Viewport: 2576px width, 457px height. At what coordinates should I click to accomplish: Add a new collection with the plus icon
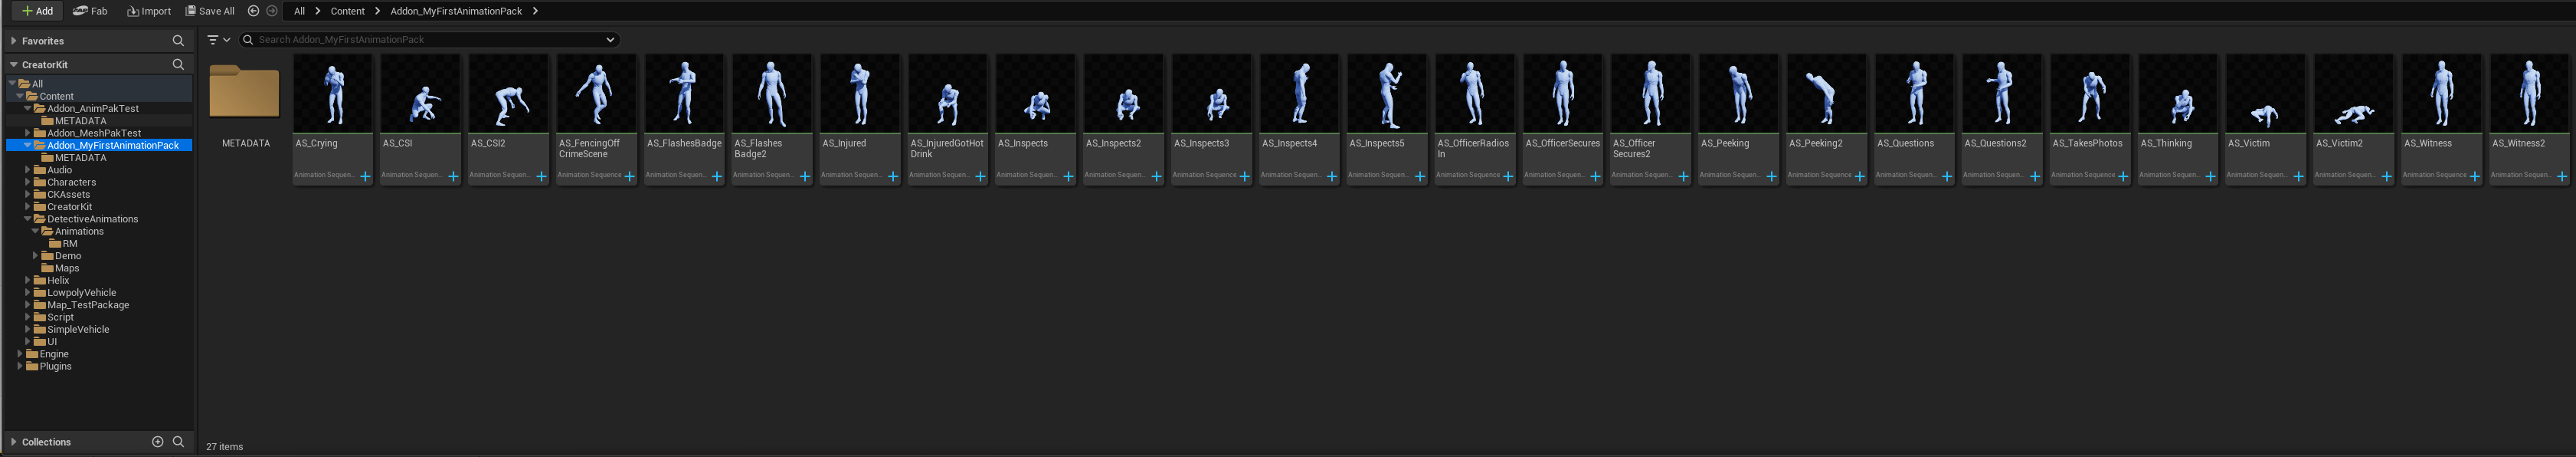(157, 442)
